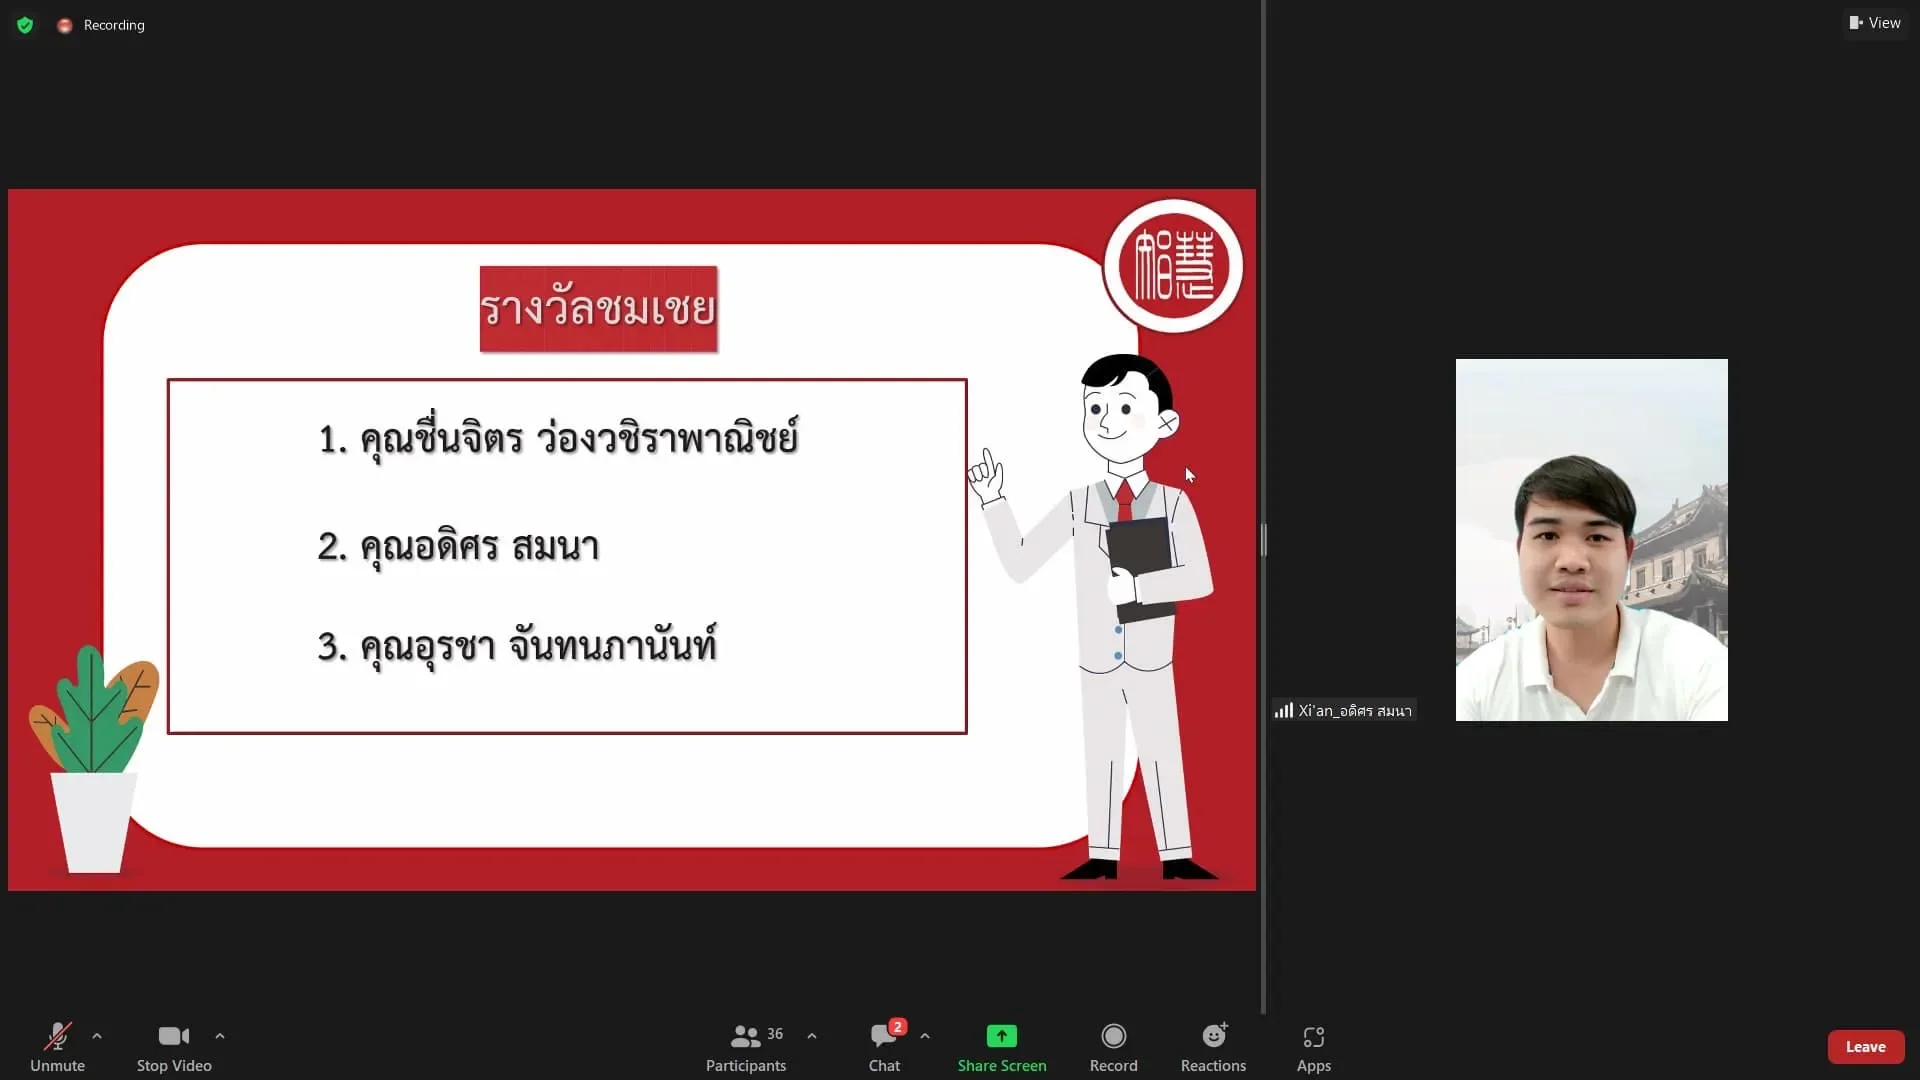Click the divider handle between panels
The width and height of the screenshot is (1920, 1080).
point(1264,540)
